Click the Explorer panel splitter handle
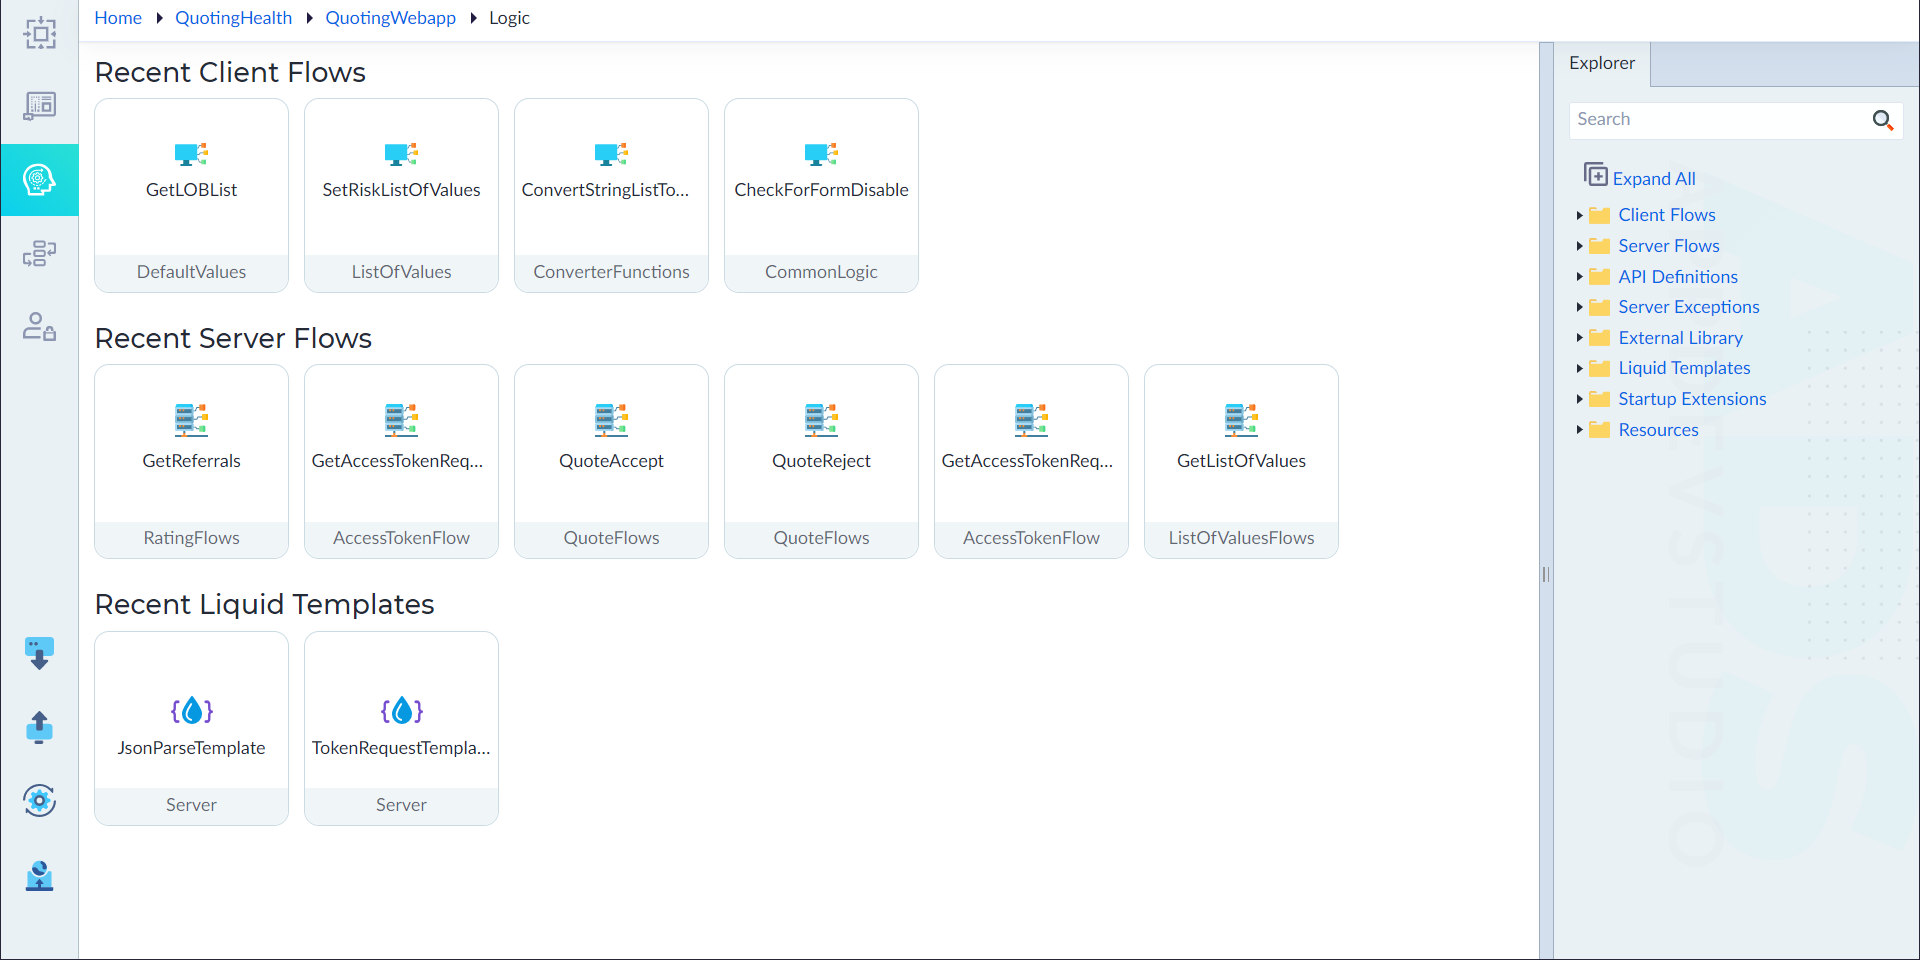 [1546, 575]
